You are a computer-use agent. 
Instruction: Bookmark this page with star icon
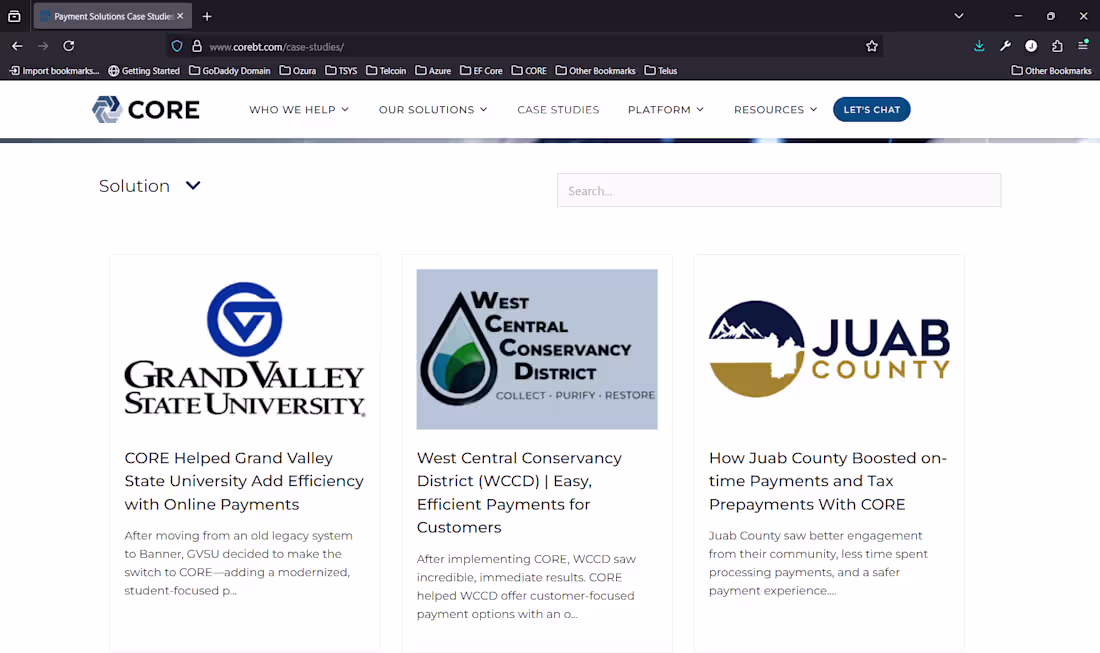[872, 46]
